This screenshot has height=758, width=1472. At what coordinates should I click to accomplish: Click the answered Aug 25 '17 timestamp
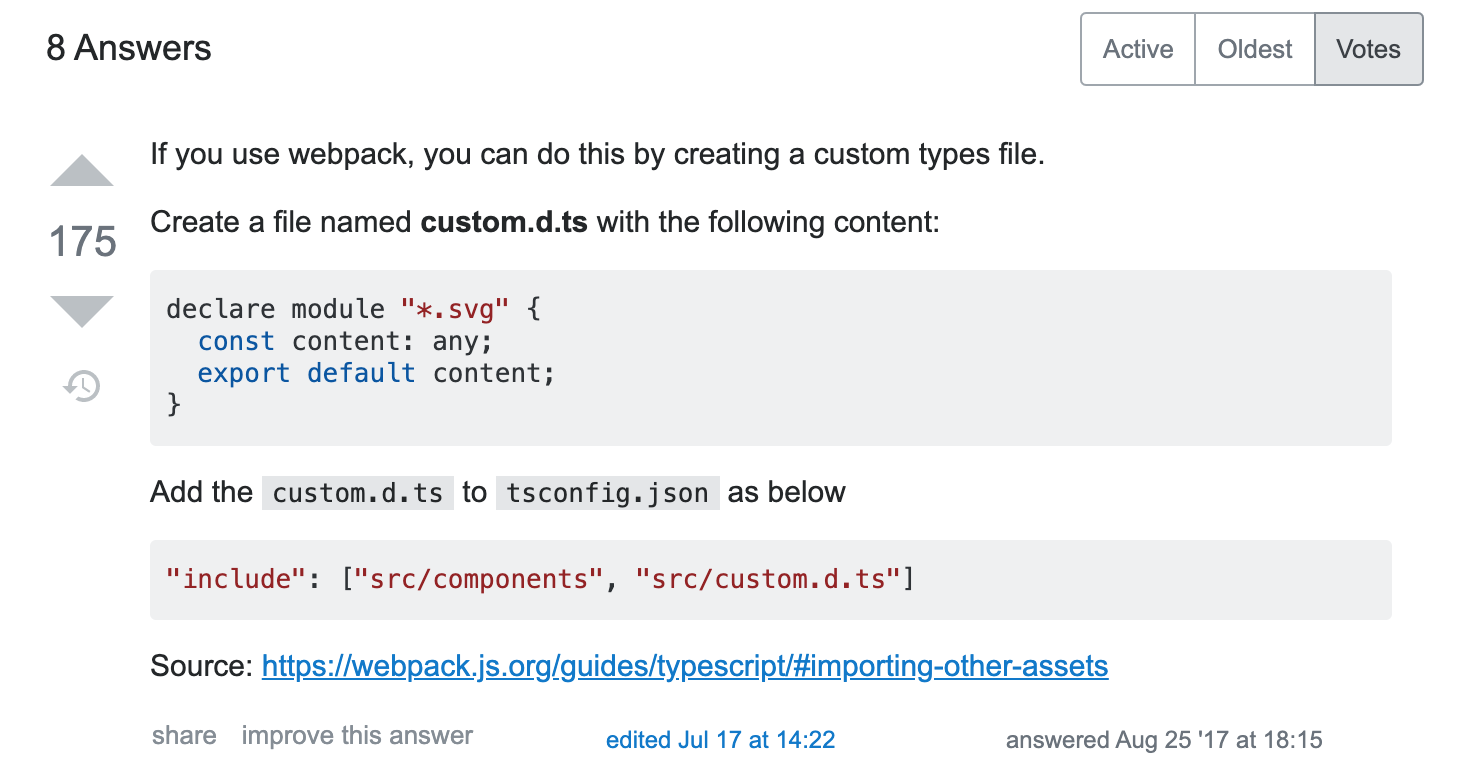(x=1164, y=740)
